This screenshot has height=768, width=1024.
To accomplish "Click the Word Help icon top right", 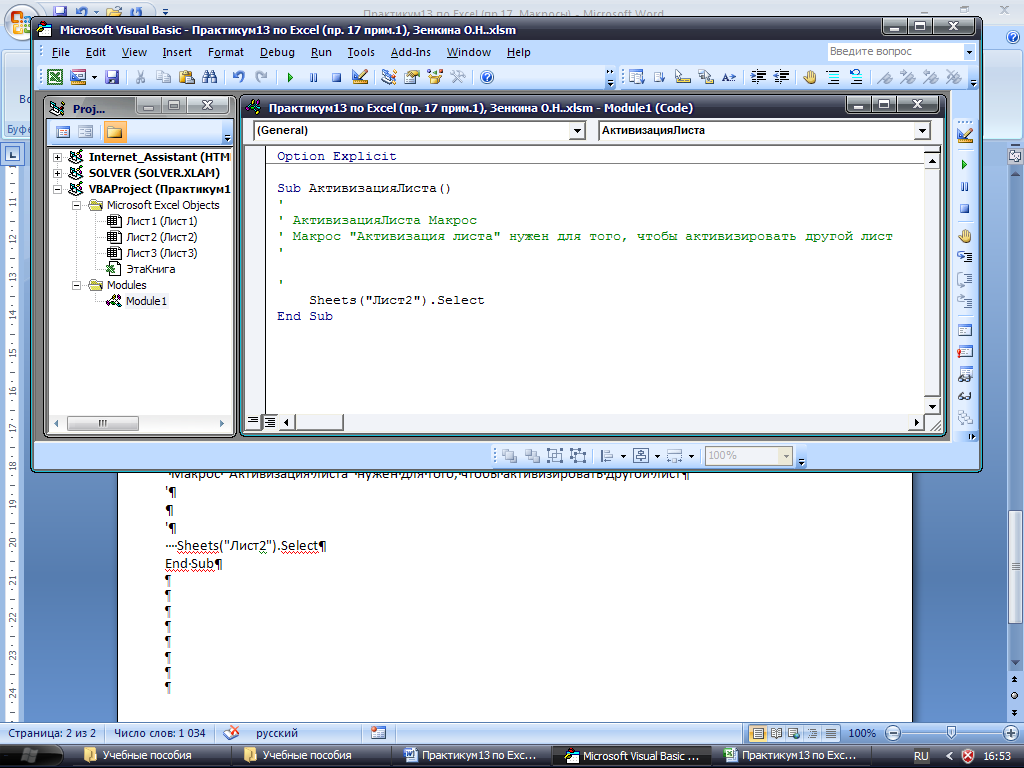I will coord(1013,38).
